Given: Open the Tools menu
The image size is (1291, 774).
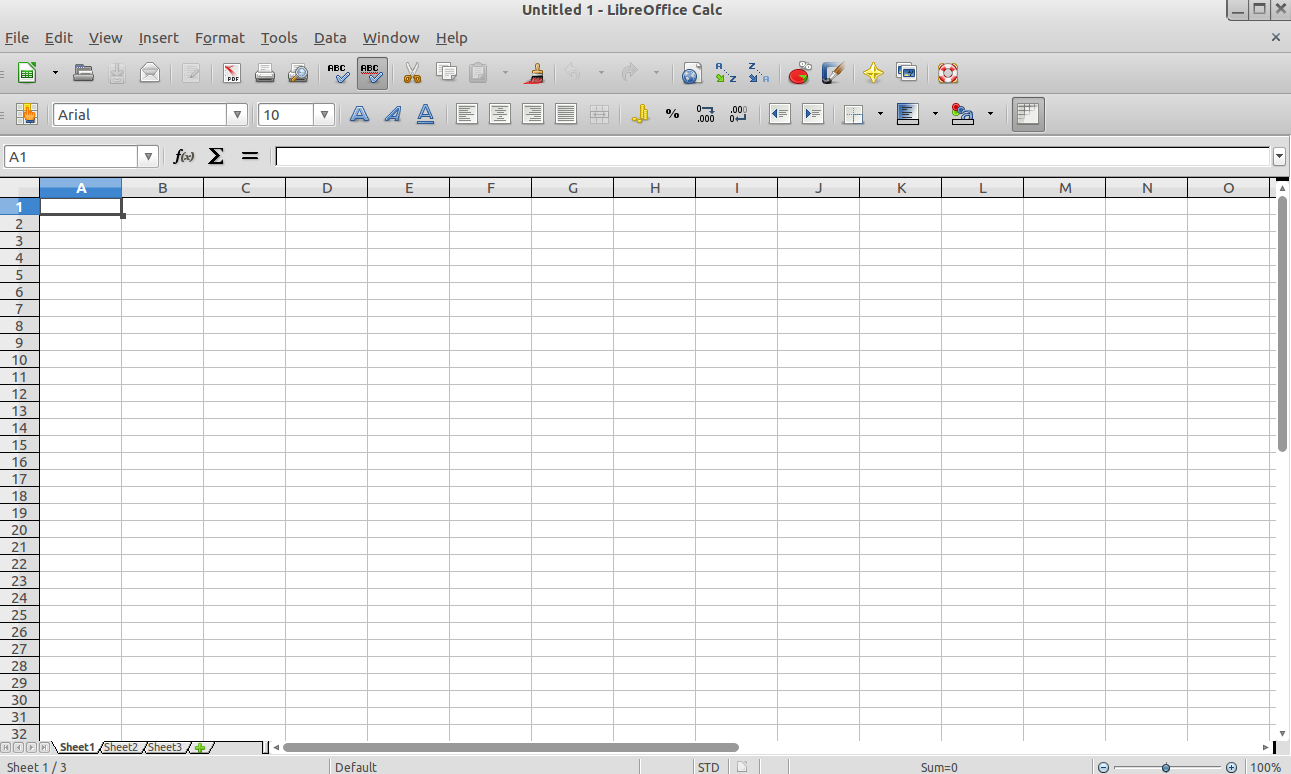Looking at the screenshot, I should click(x=279, y=38).
